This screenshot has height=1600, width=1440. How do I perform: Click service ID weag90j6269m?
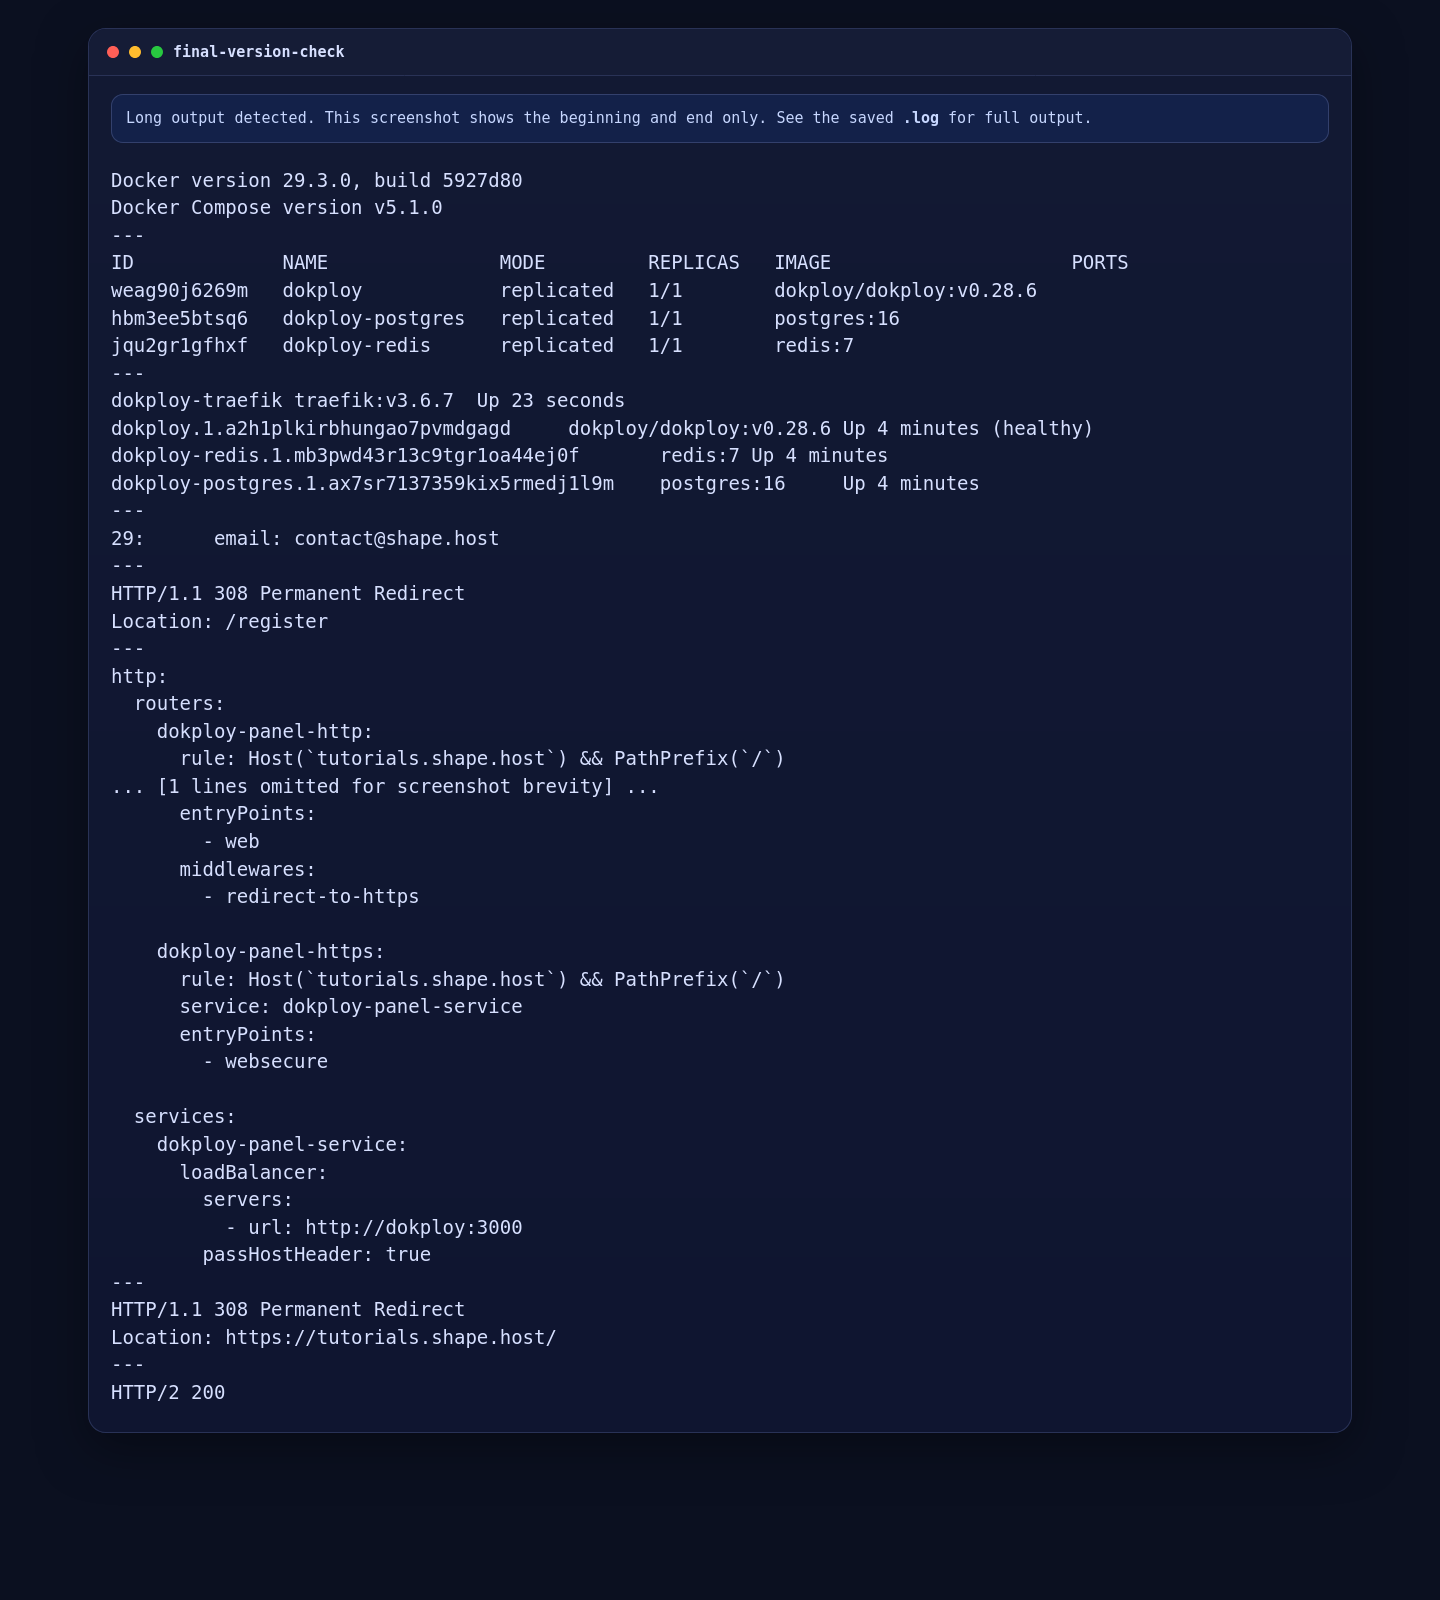180,291
